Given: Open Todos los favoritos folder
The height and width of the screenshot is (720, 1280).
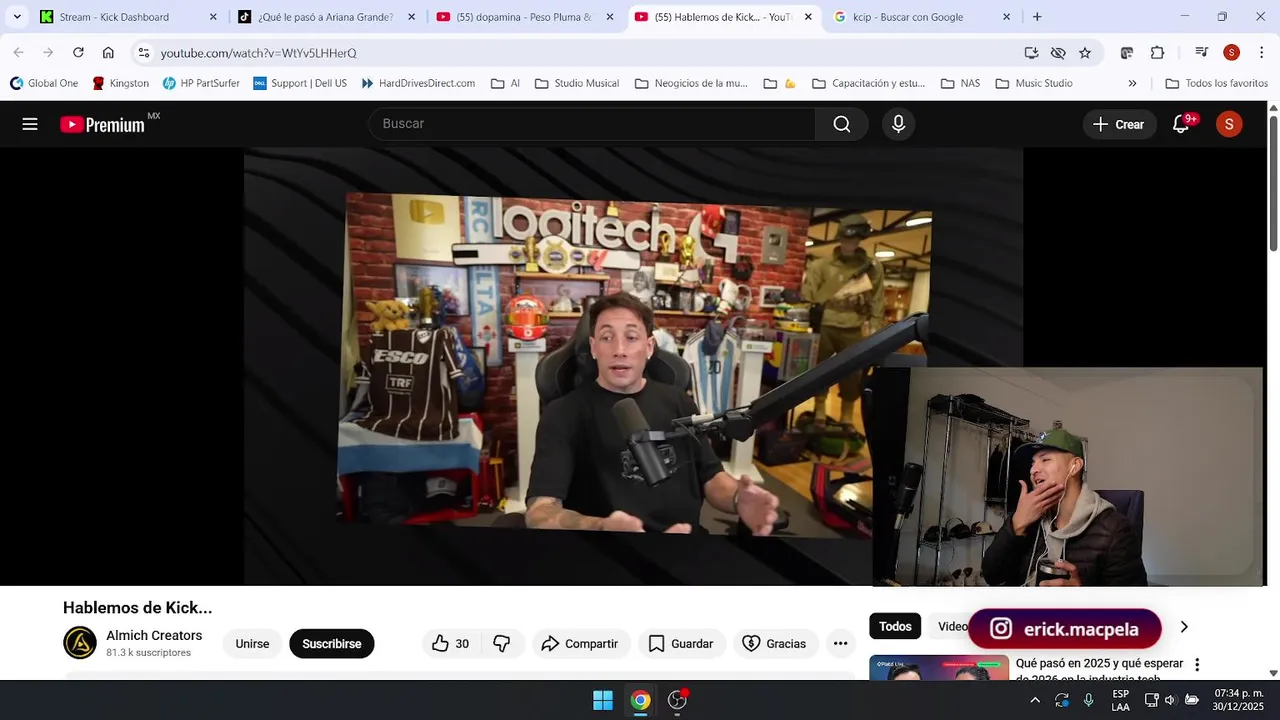Looking at the screenshot, I should (x=1216, y=83).
